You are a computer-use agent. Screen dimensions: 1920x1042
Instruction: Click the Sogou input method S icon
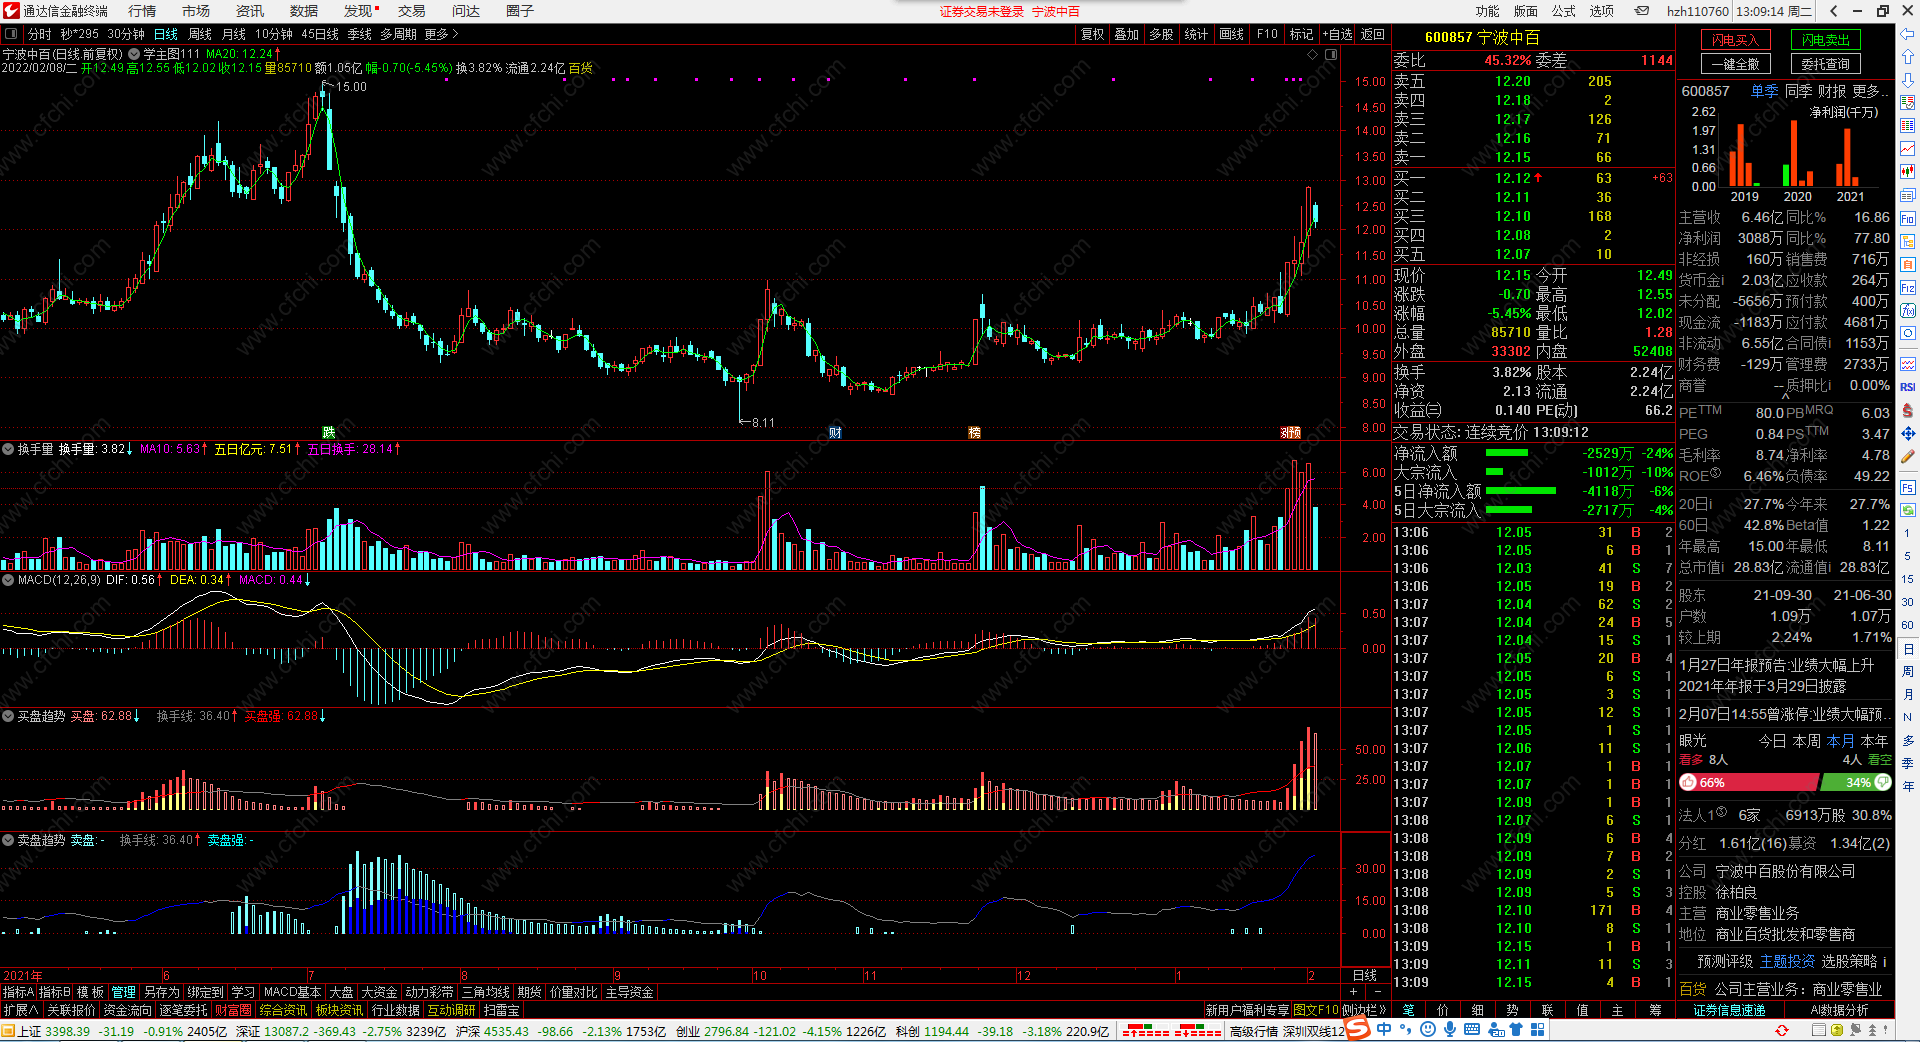[1357, 1029]
